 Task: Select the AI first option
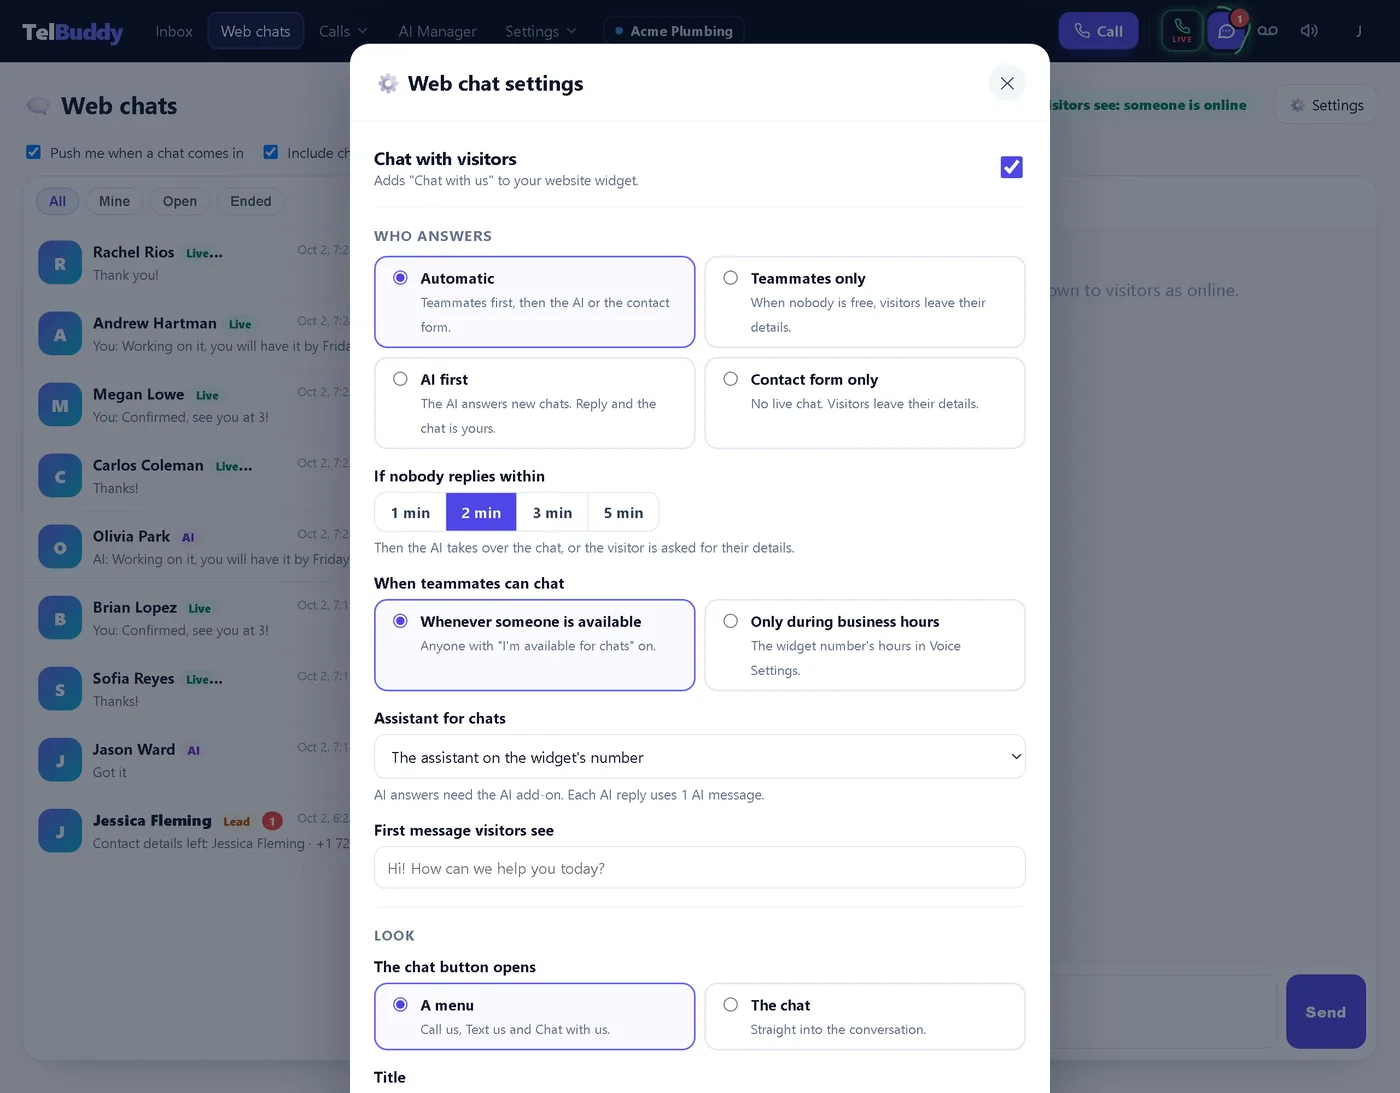[534, 403]
